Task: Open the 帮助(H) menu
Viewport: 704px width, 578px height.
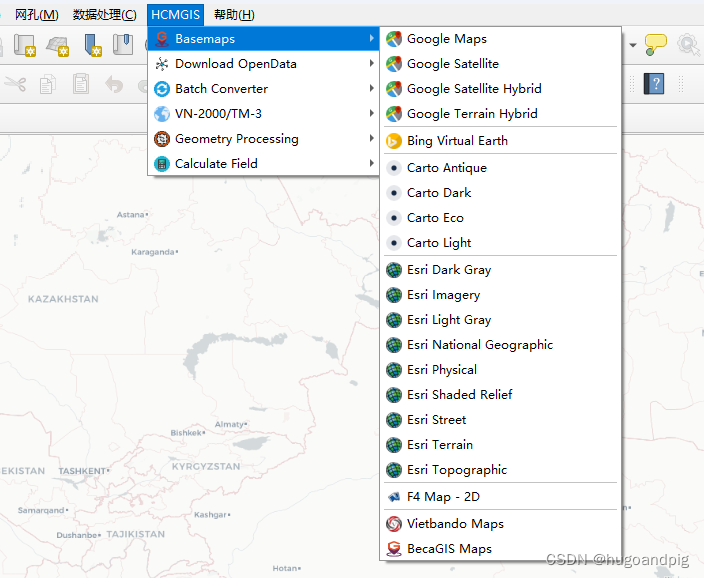Action: click(234, 15)
